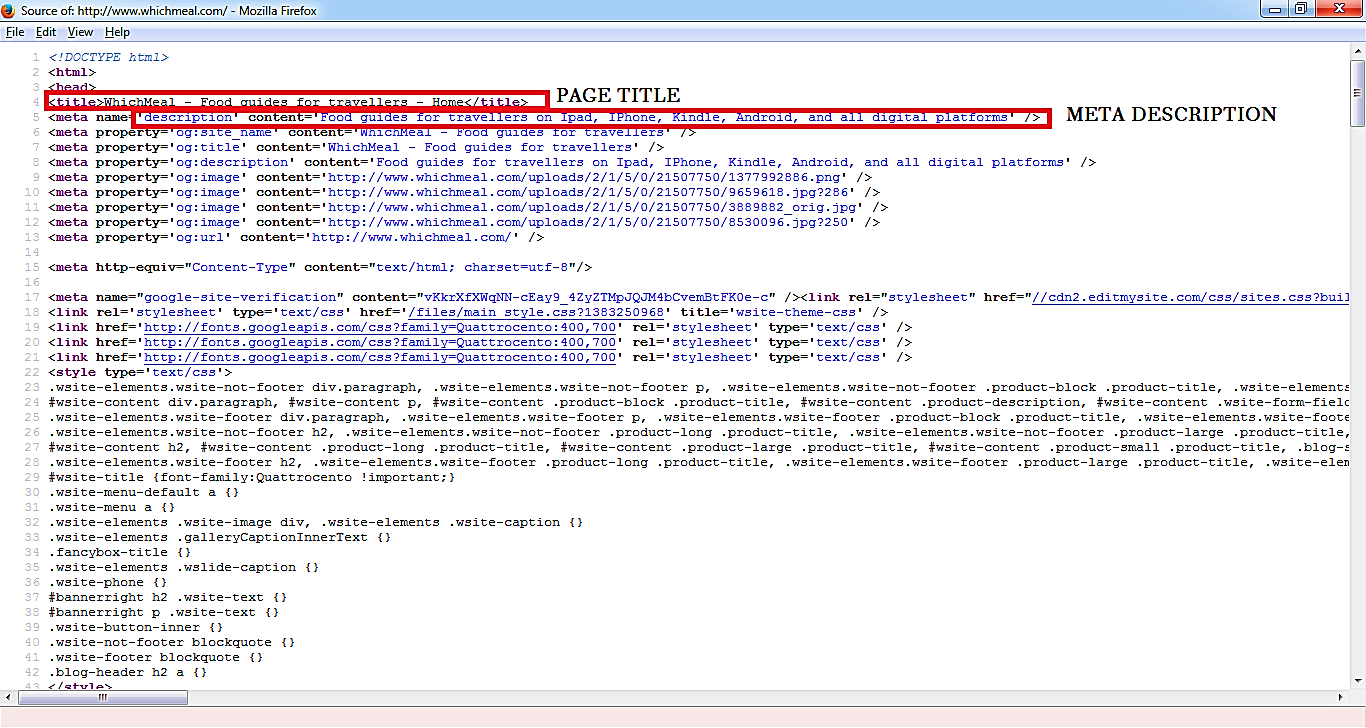Click the image URL ending in 8530096.jpg?250
Screen dimensions: 1366x728
point(588,222)
